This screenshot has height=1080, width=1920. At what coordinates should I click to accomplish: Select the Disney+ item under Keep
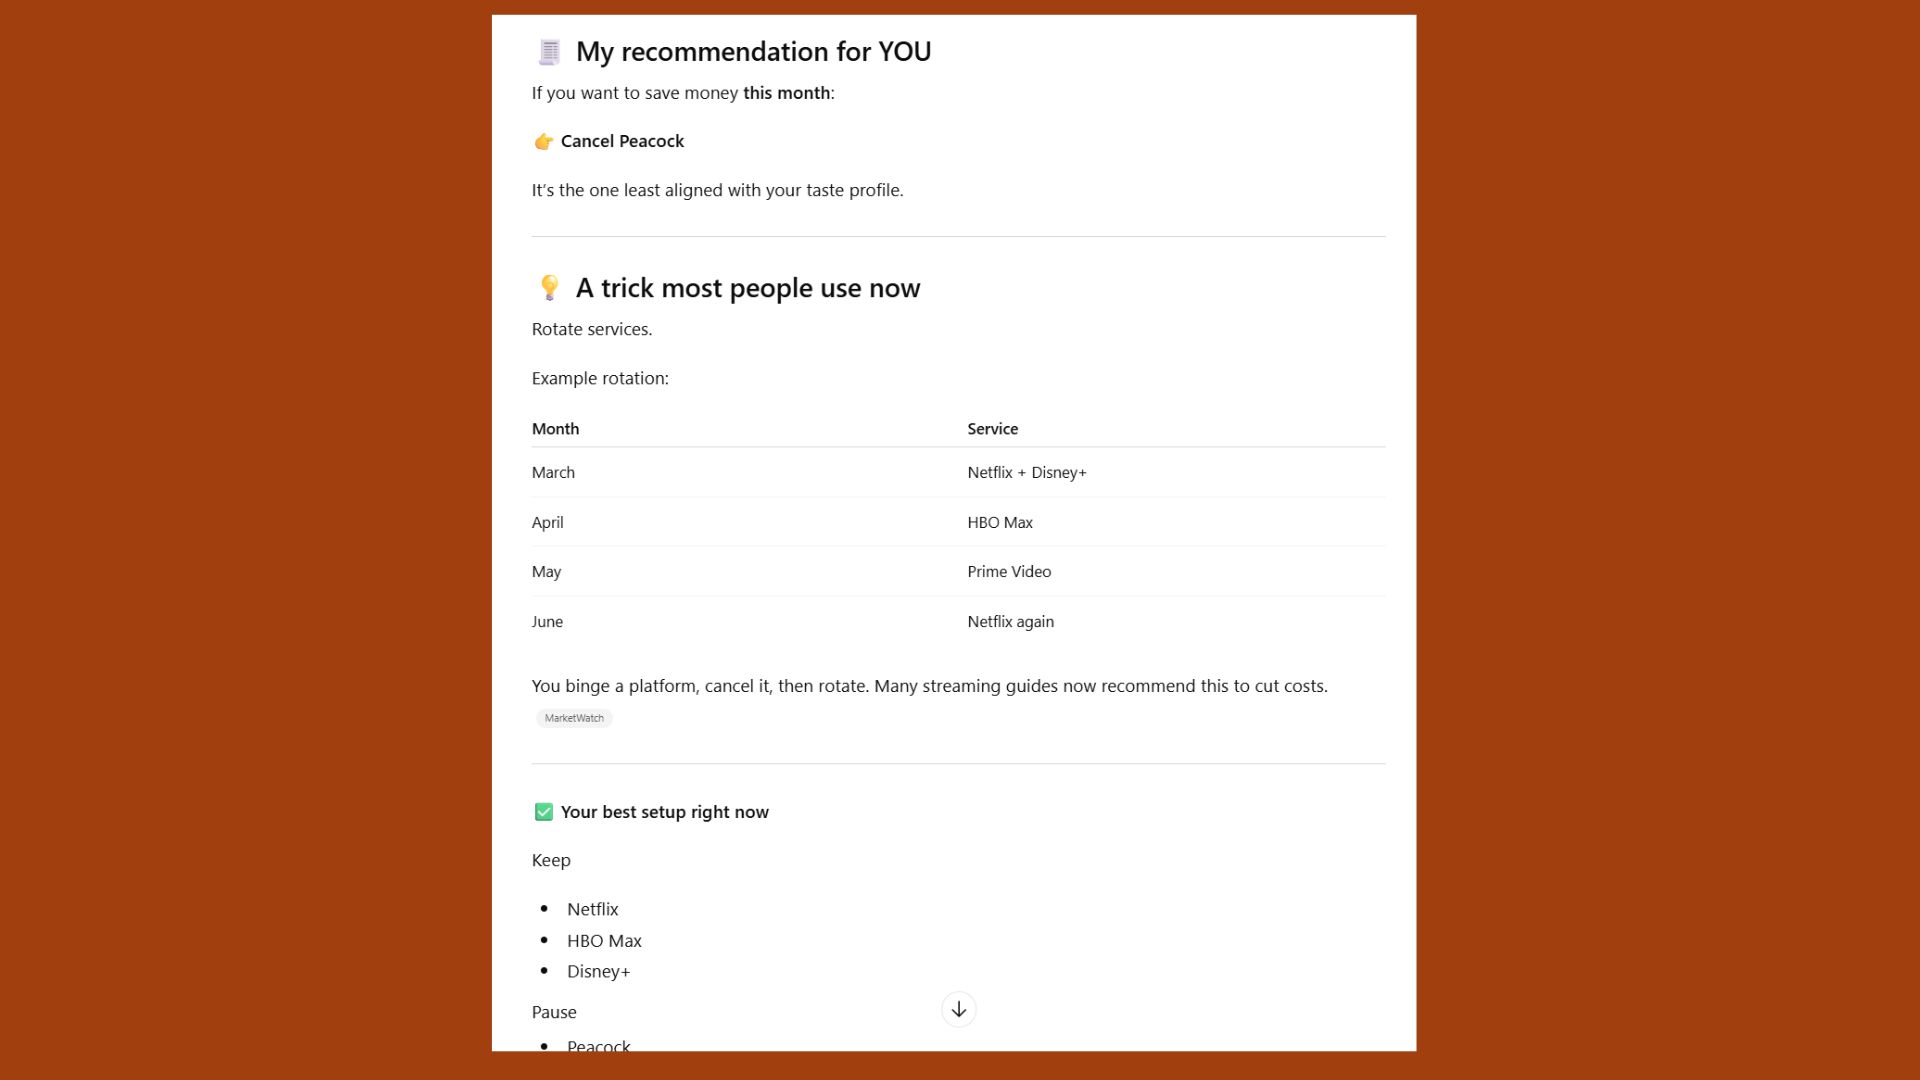click(x=598, y=970)
